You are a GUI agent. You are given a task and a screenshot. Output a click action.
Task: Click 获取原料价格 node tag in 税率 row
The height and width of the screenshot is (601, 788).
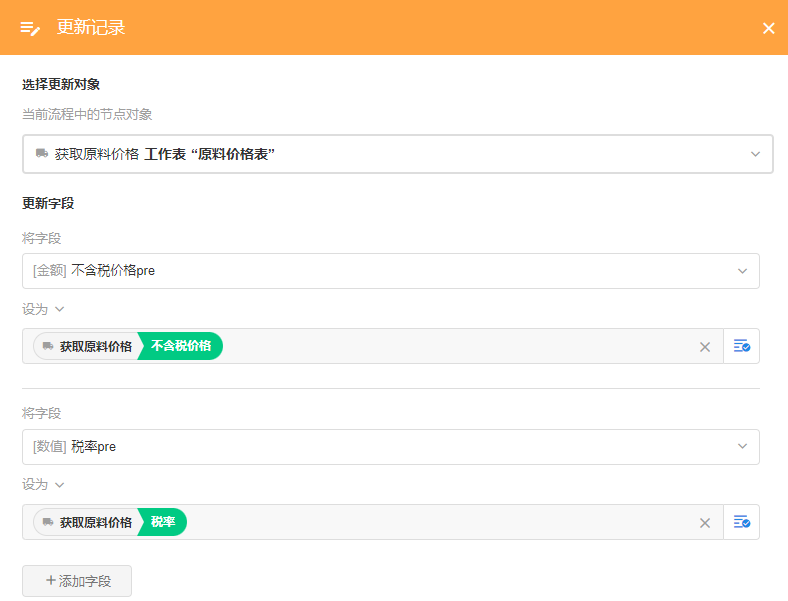pyautogui.click(x=87, y=522)
